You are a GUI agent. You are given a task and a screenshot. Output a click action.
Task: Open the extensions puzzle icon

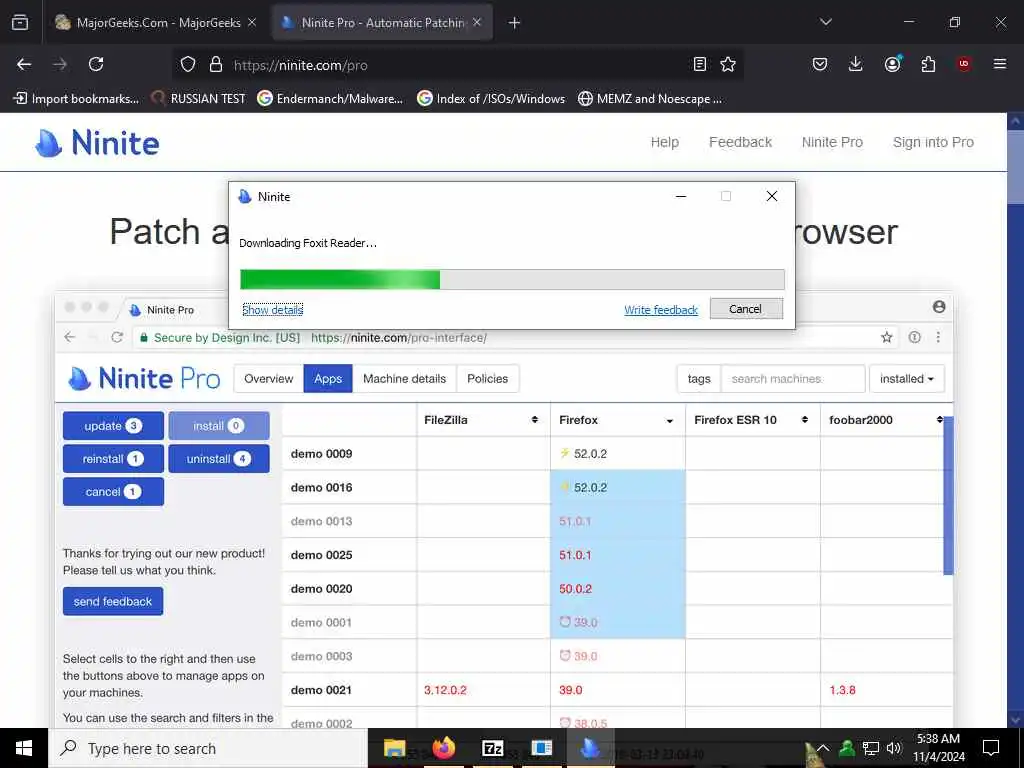pos(928,64)
